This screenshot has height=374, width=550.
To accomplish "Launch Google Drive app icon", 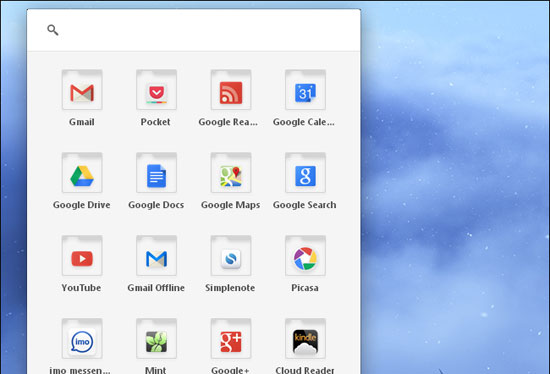I will tap(82, 173).
